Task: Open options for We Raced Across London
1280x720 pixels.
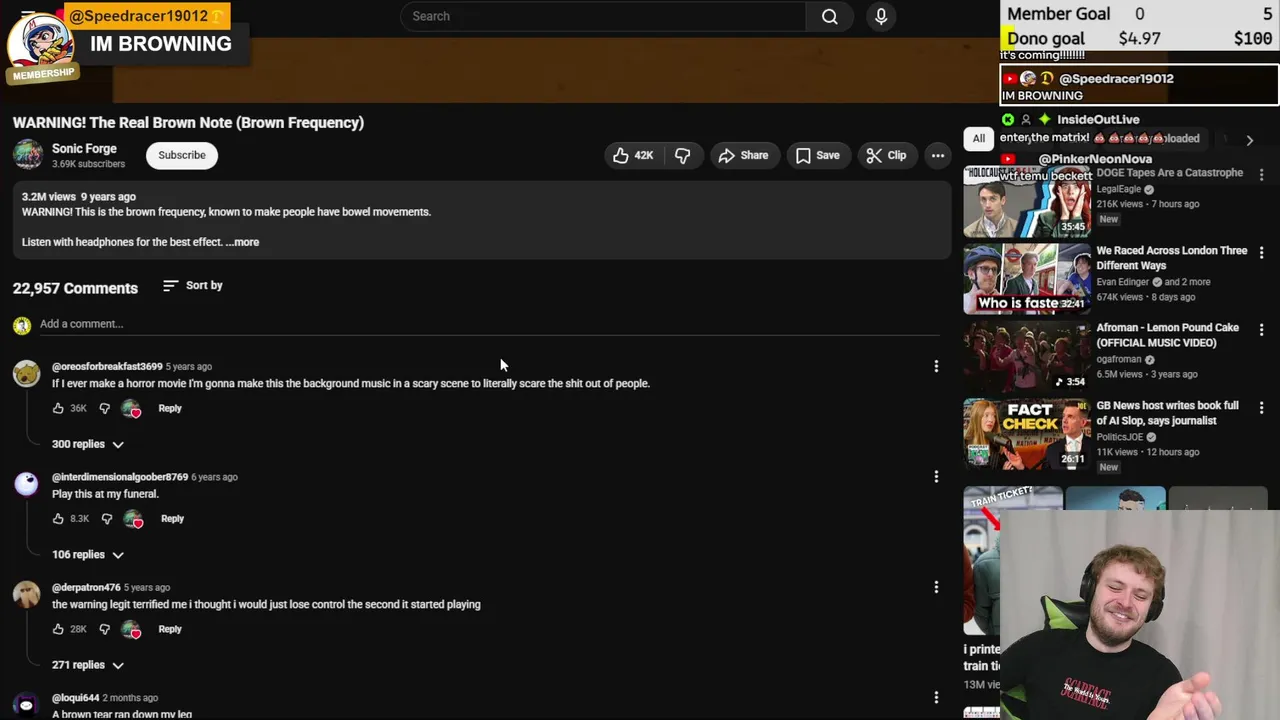Action: pos(1261,253)
